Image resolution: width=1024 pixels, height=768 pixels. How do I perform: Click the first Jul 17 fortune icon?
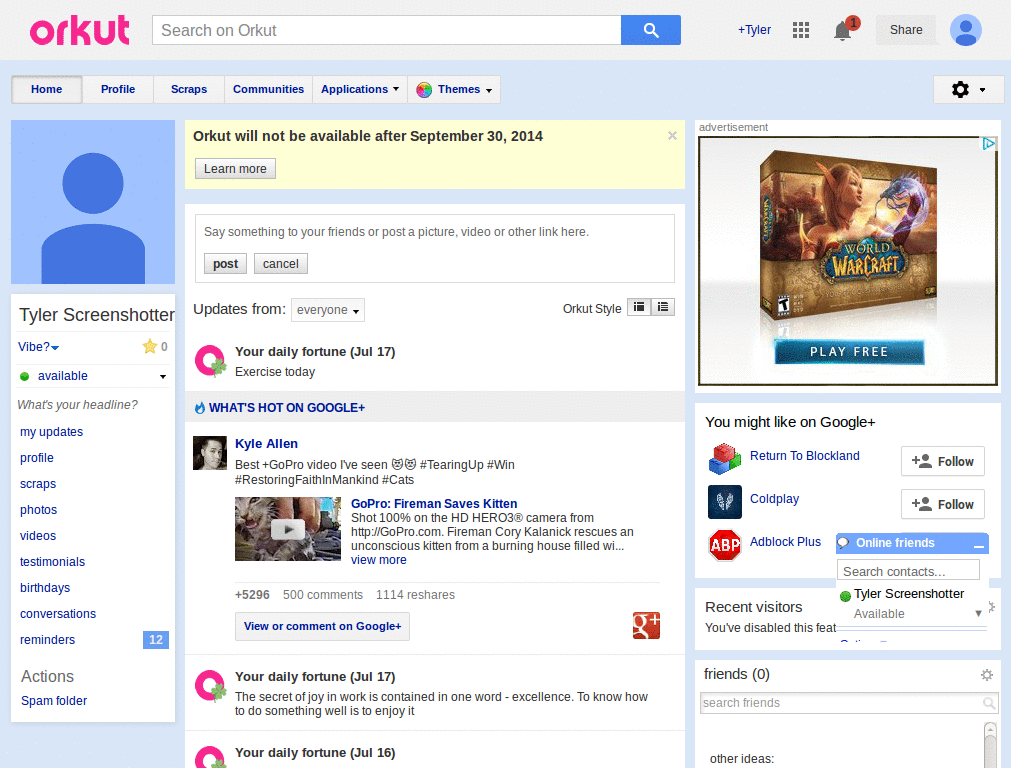click(210, 361)
